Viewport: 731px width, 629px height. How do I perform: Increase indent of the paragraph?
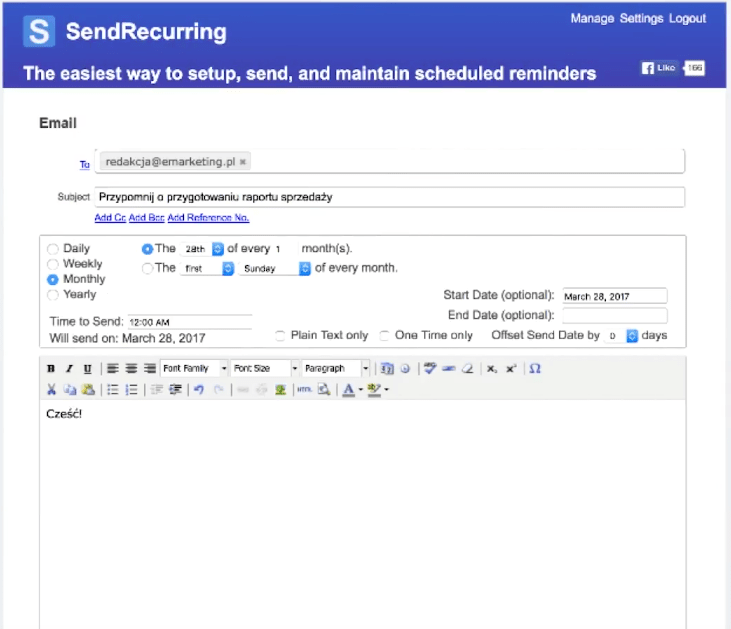pos(175,389)
